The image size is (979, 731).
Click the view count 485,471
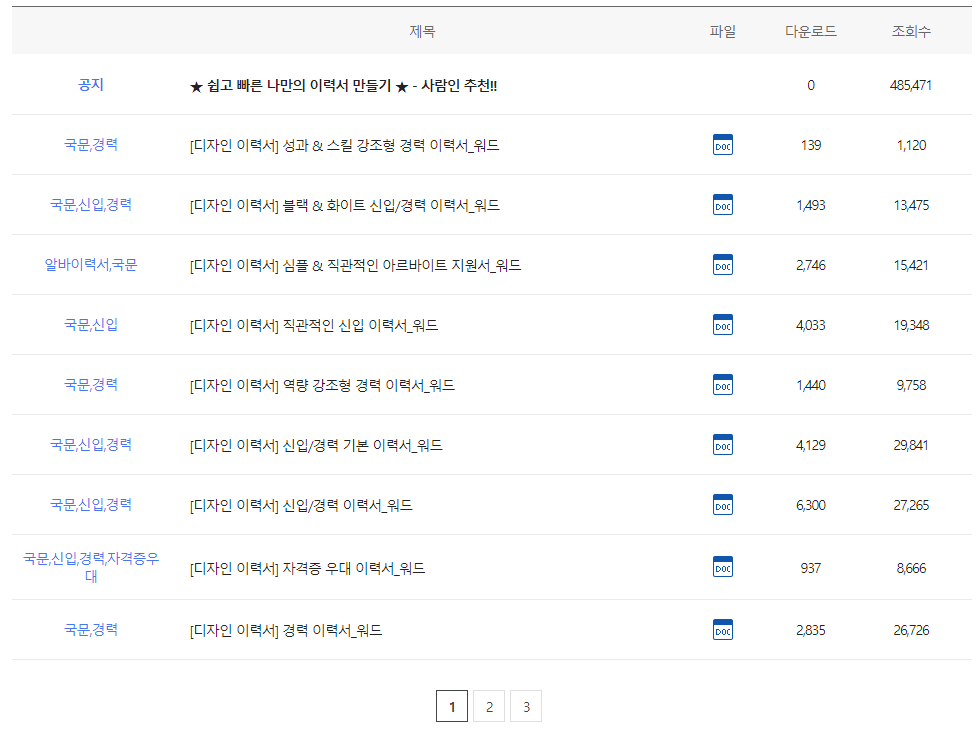pyautogui.click(x=911, y=86)
